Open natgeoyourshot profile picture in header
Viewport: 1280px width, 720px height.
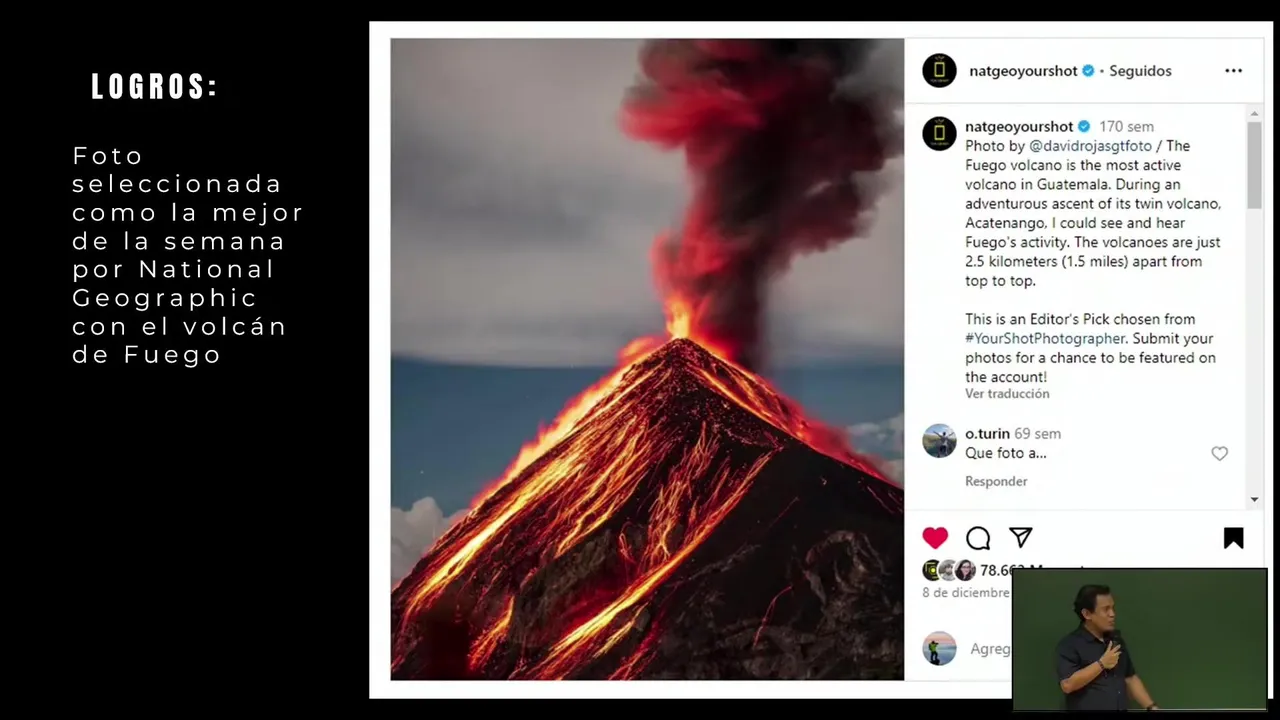pyautogui.click(x=939, y=71)
